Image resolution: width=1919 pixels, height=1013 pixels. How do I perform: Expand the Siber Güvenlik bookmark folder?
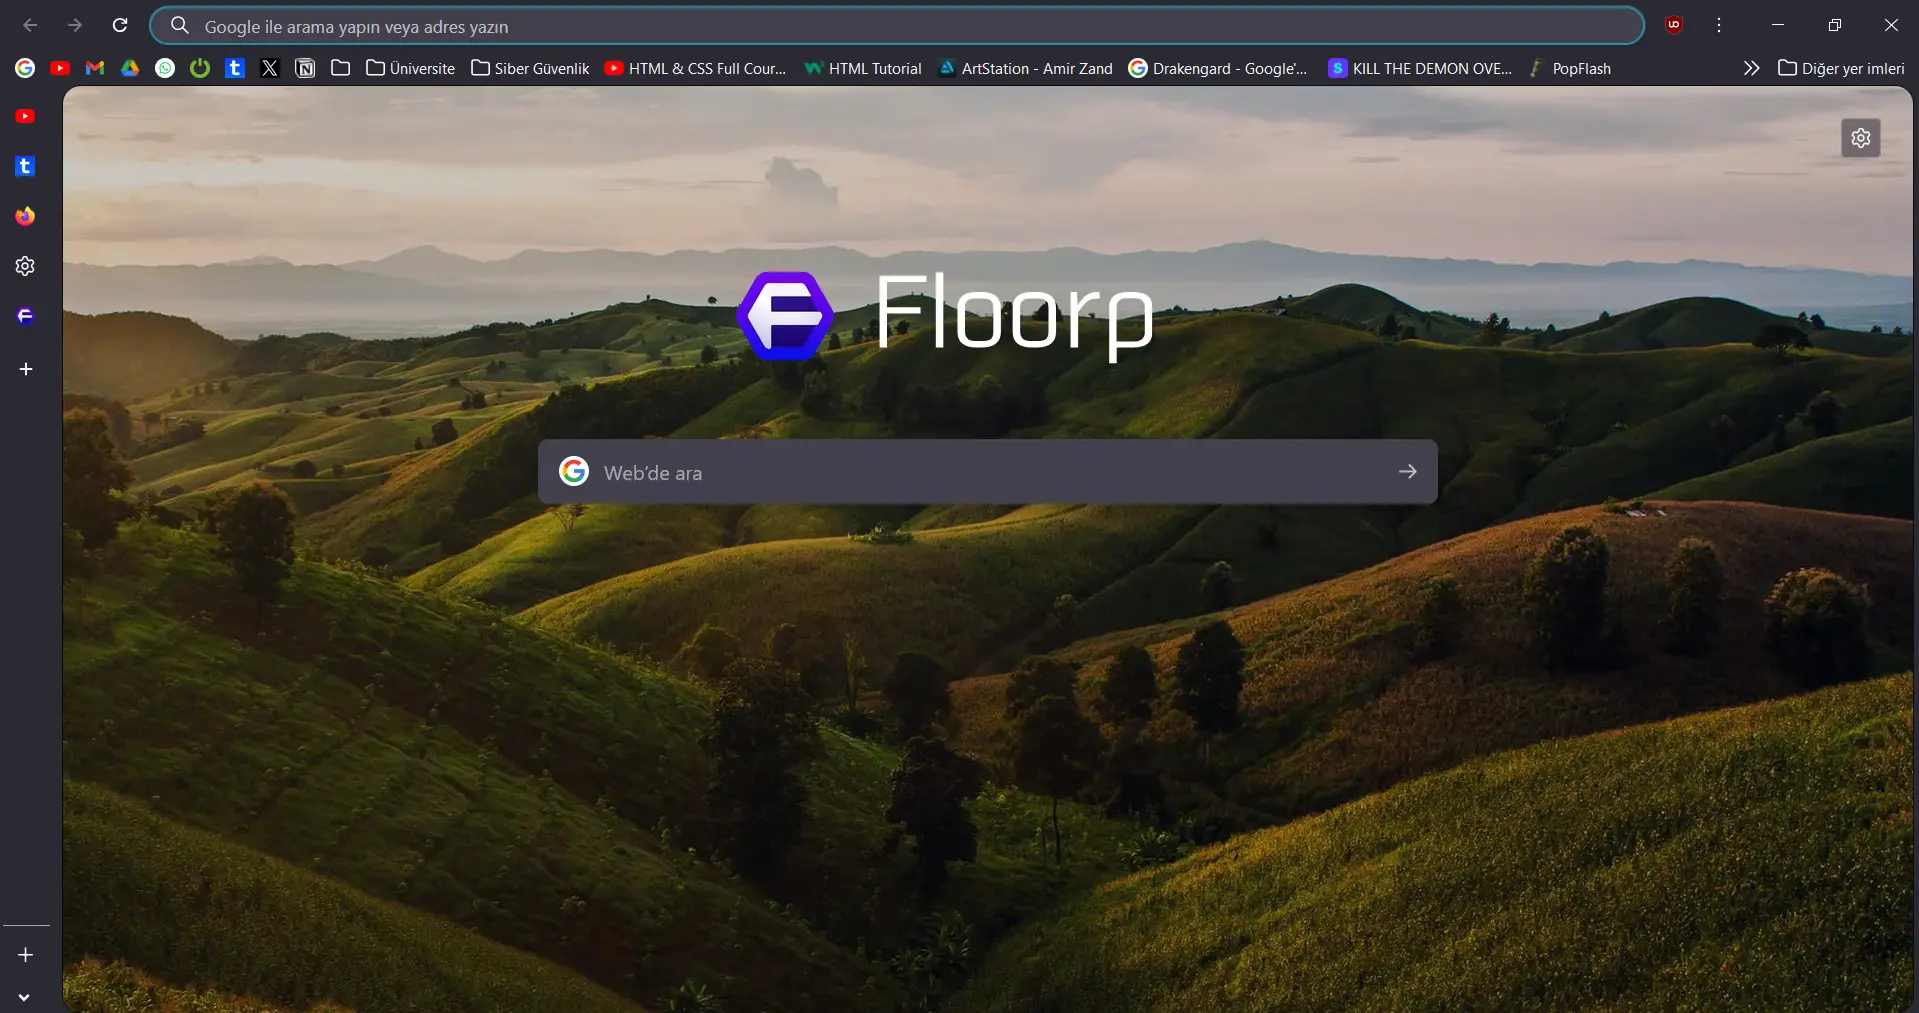(530, 68)
